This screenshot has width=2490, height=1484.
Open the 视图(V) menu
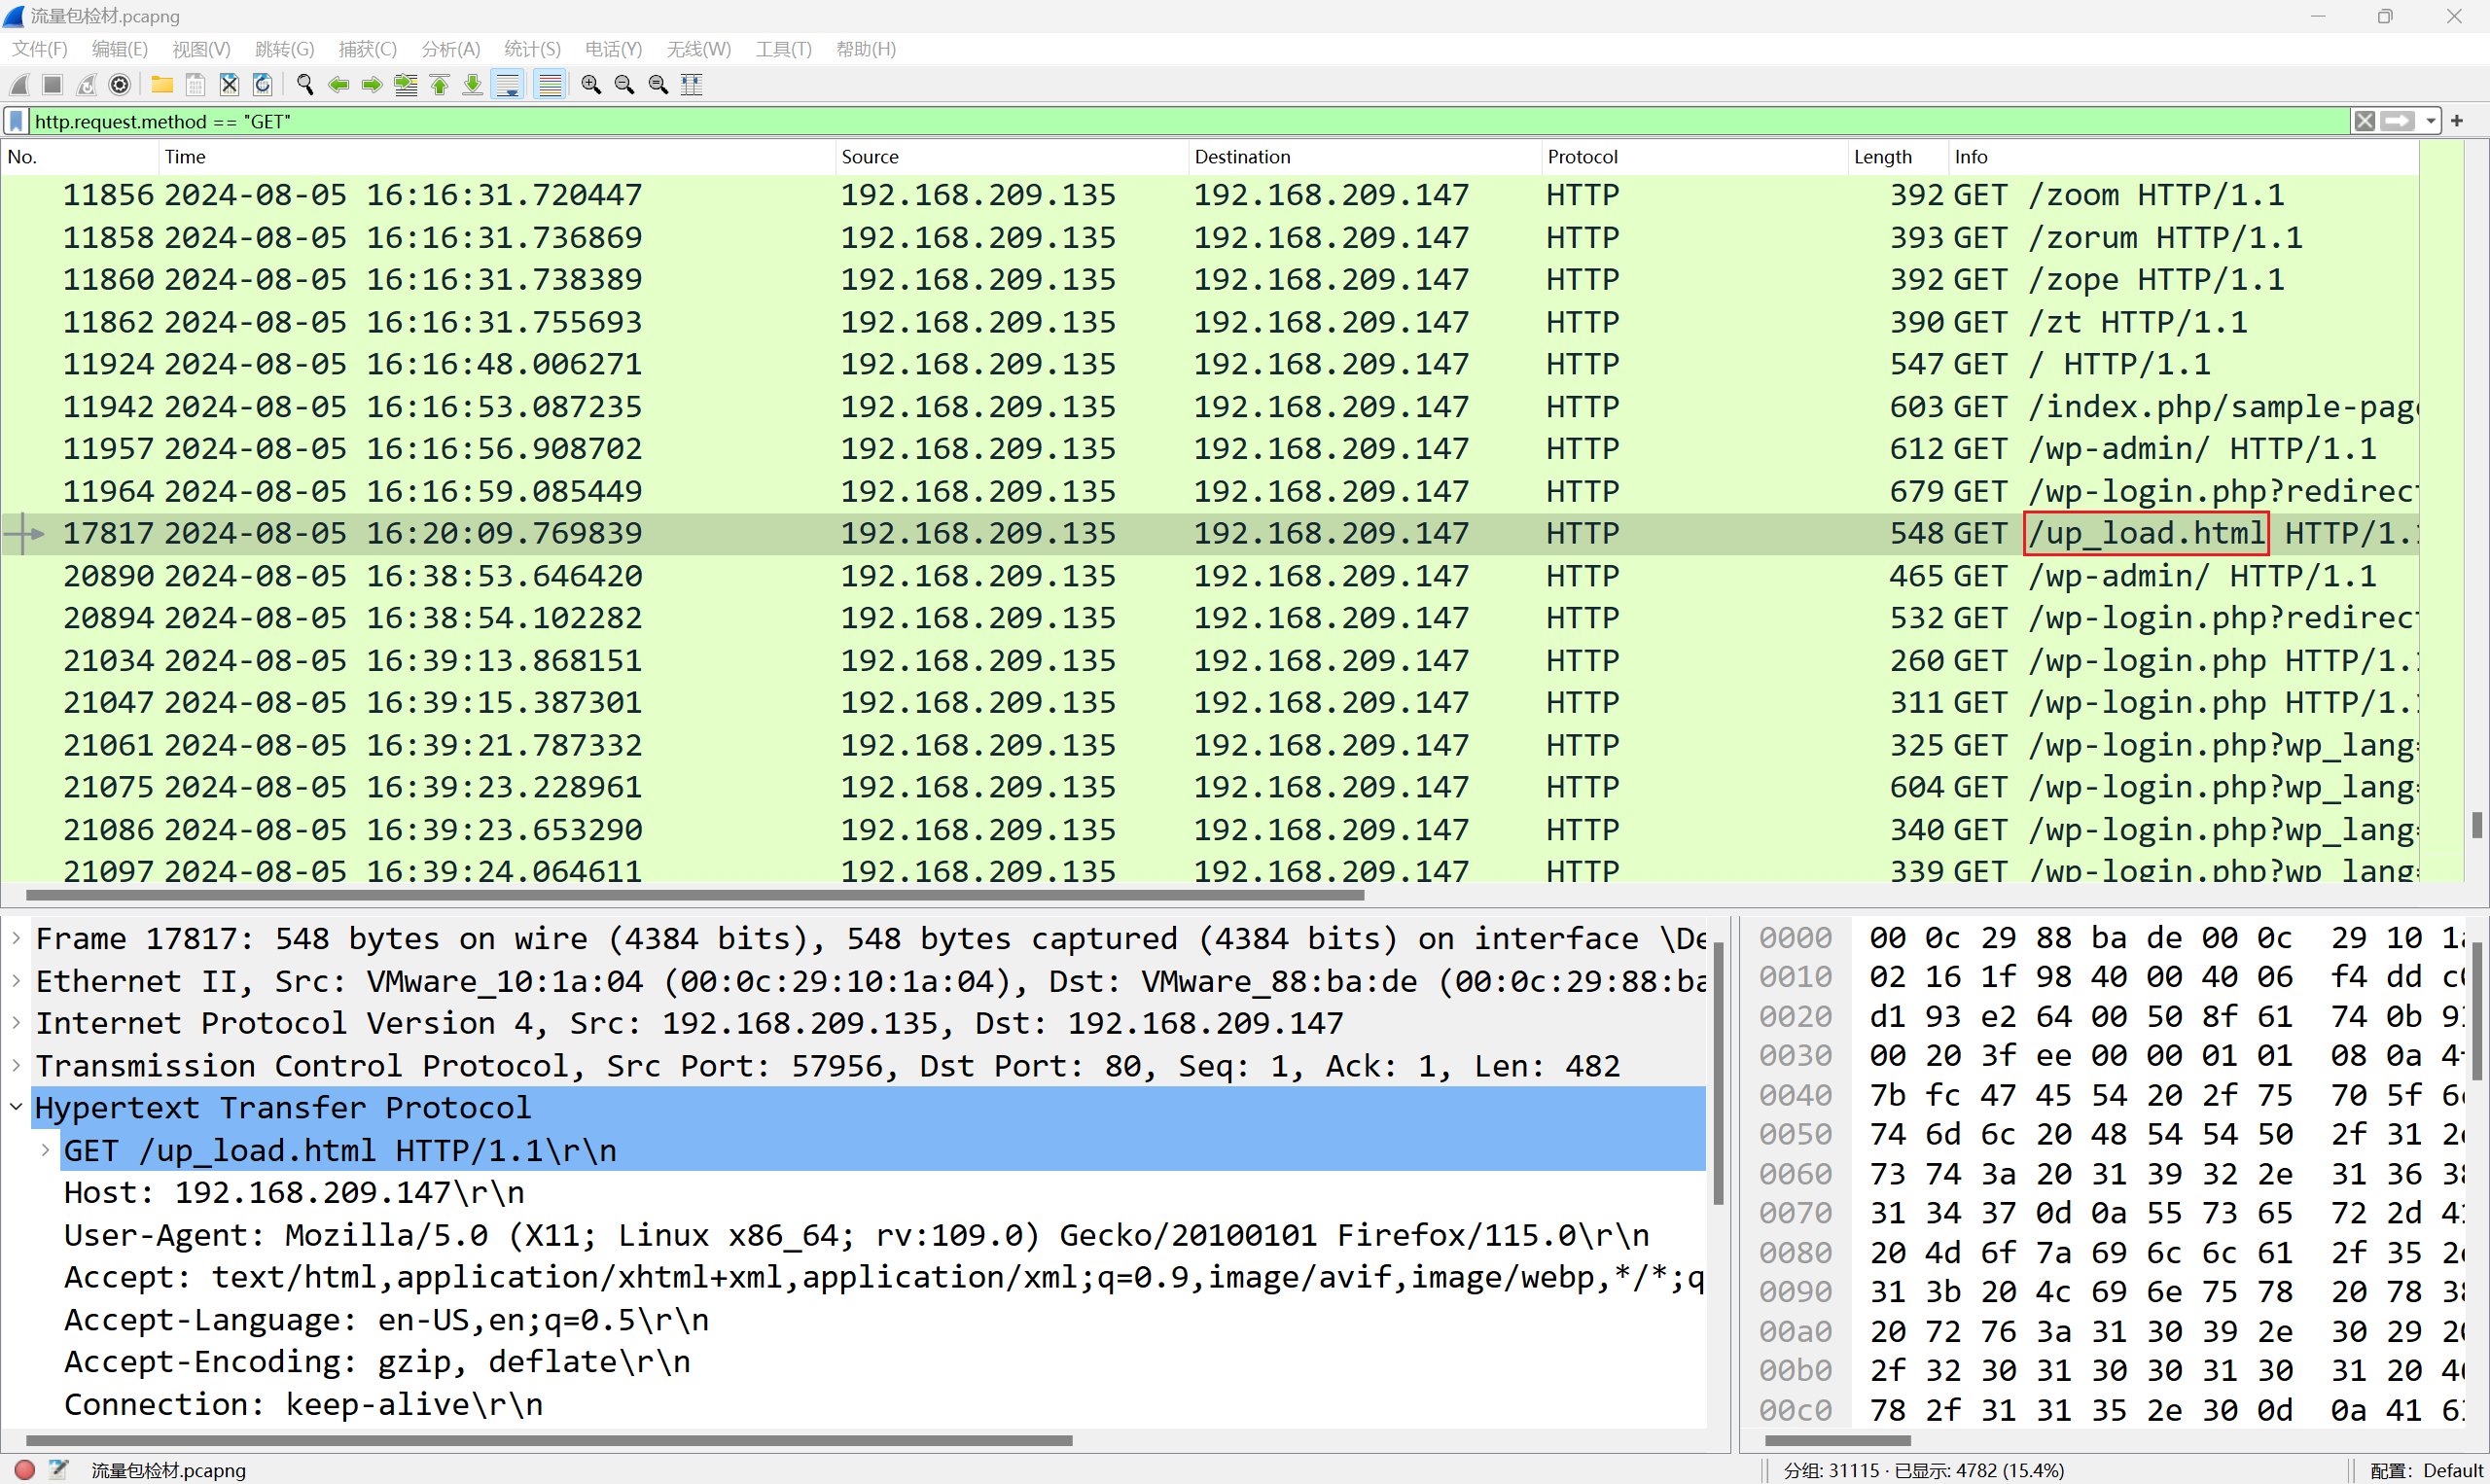(x=201, y=49)
